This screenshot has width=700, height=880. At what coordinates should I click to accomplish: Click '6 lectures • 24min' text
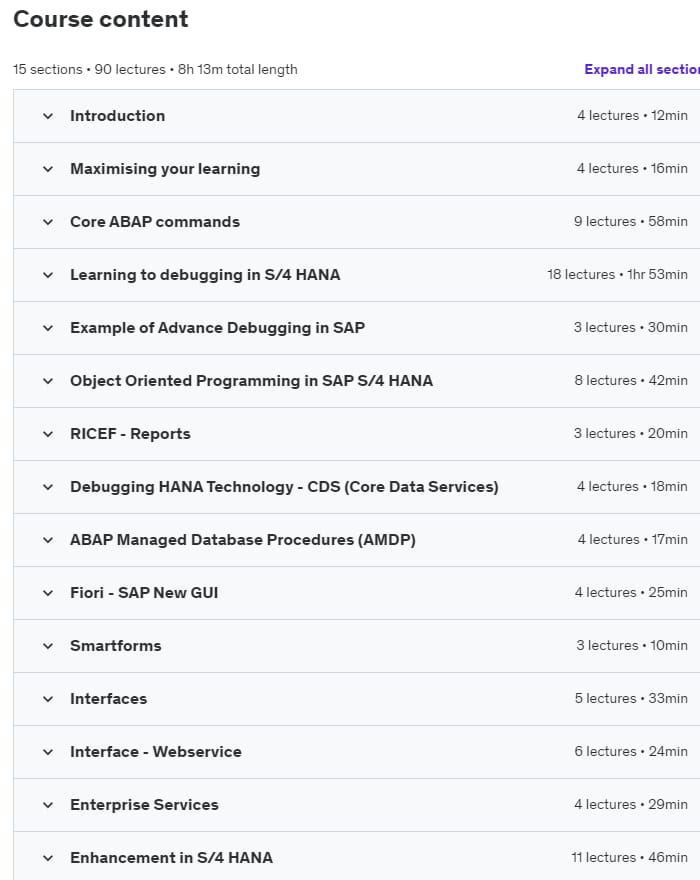point(631,751)
